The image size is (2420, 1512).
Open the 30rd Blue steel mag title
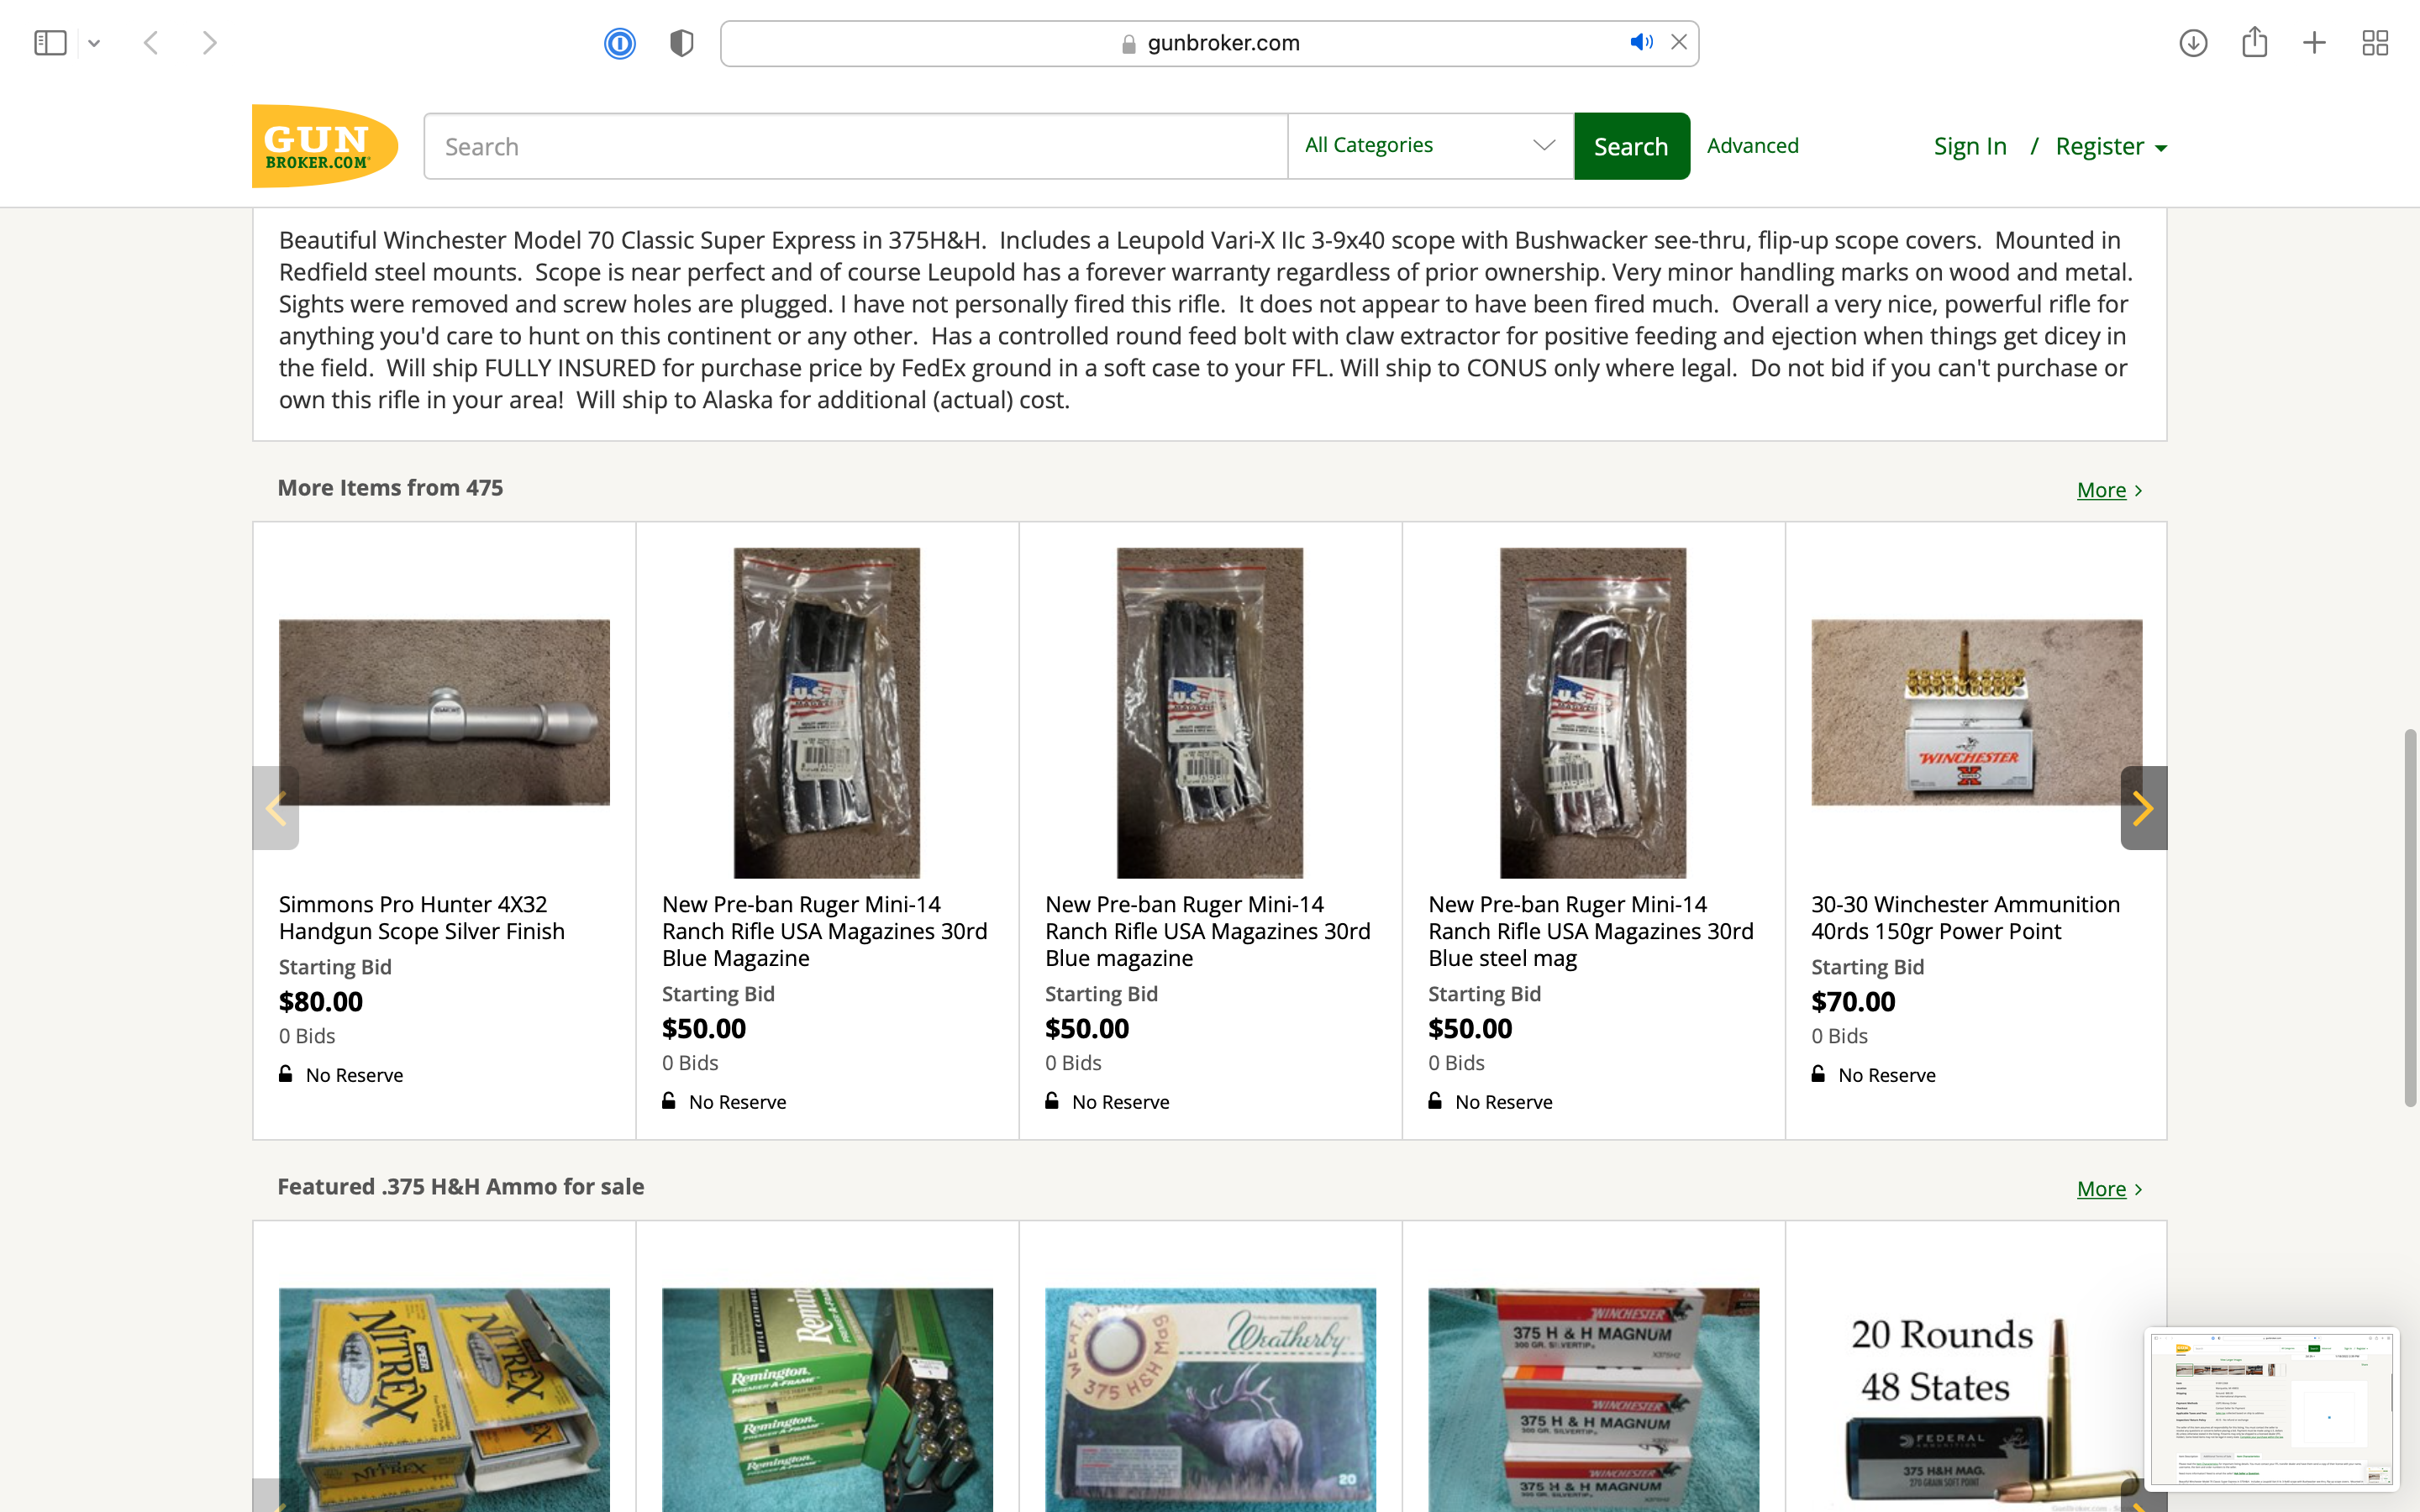[1591, 931]
